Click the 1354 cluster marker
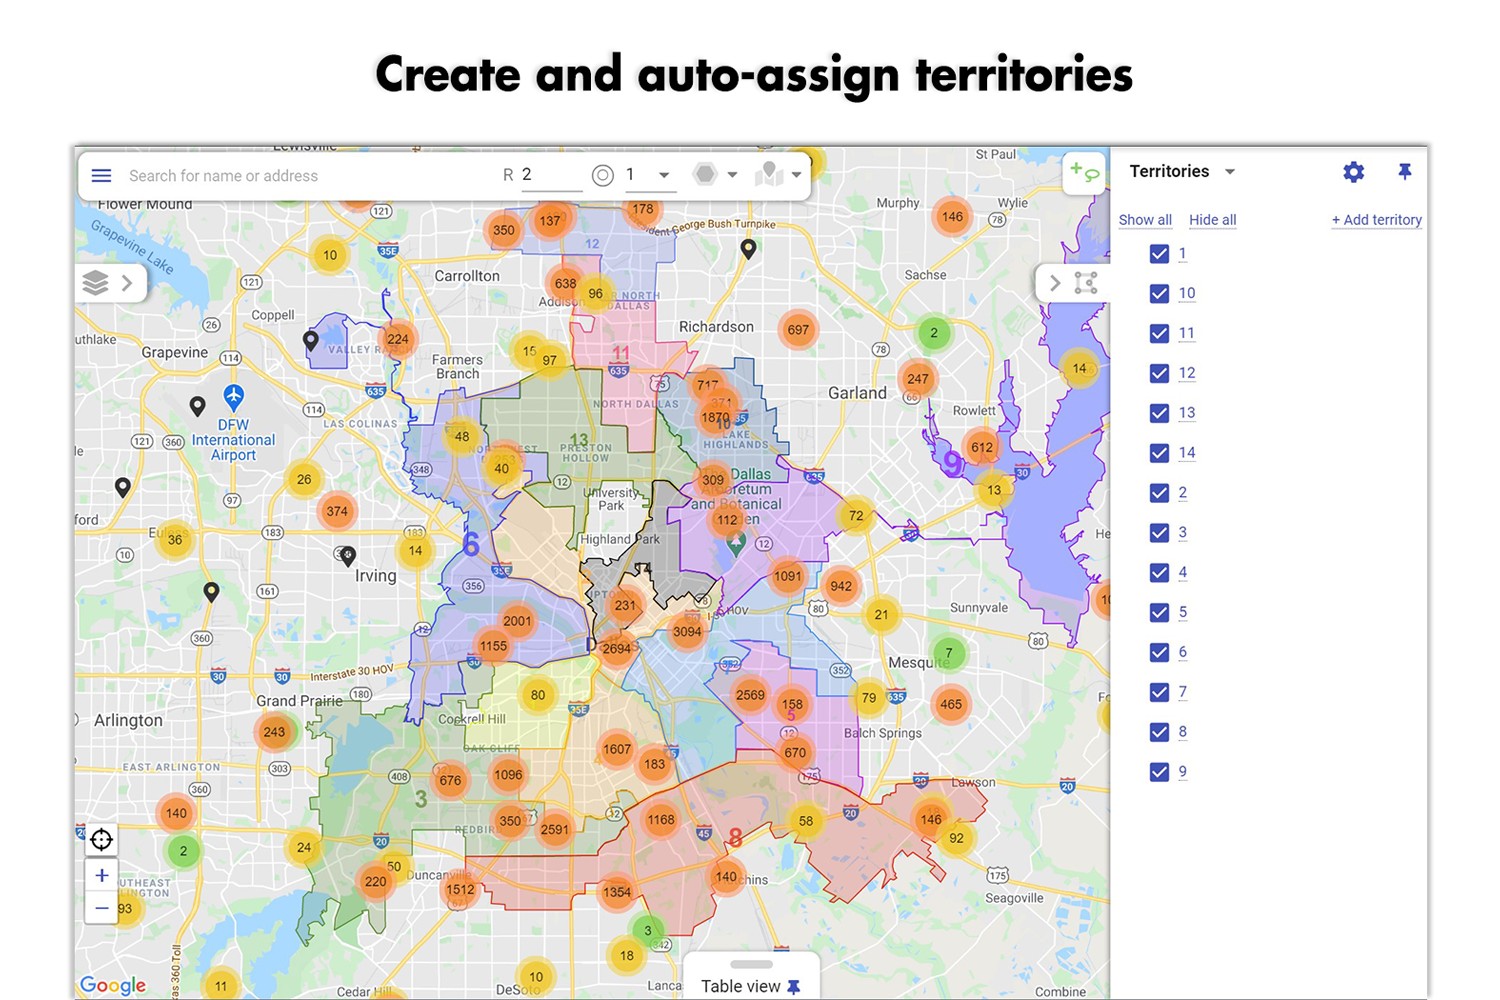Image resolution: width=1500 pixels, height=1000 pixels. coord(617,892)
